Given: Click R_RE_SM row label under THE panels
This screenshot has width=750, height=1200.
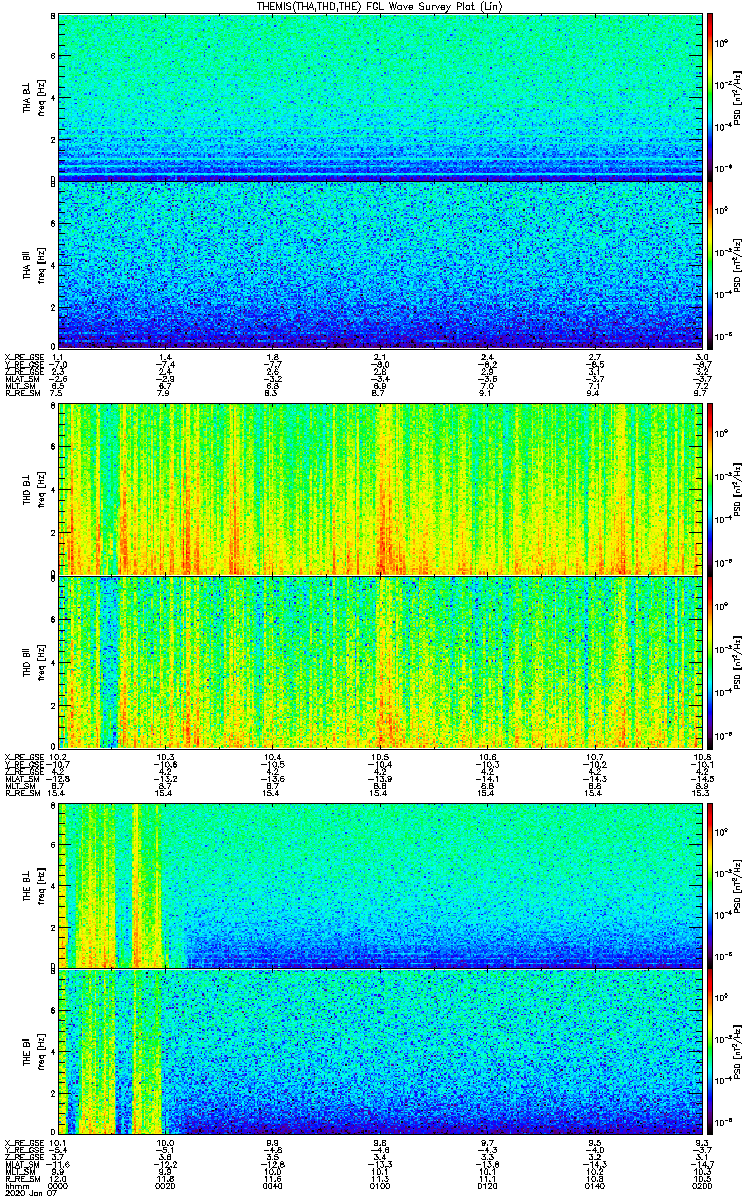Looking at the screenshot, I should point(21,1178).
